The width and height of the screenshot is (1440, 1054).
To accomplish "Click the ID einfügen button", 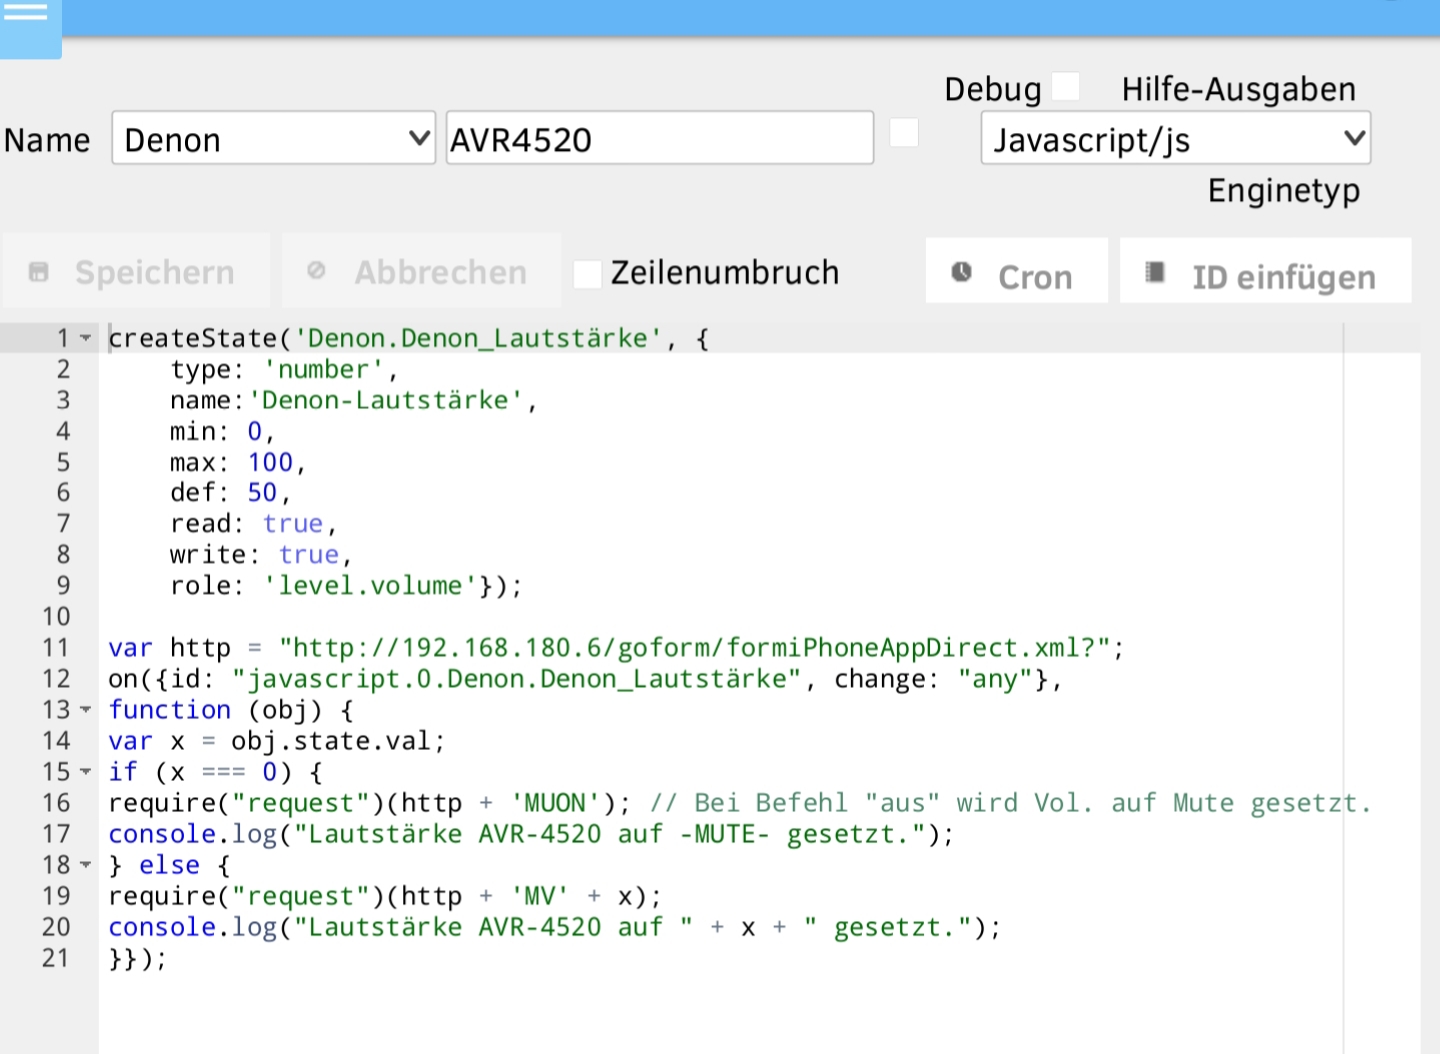I will tap(1265, 271).
